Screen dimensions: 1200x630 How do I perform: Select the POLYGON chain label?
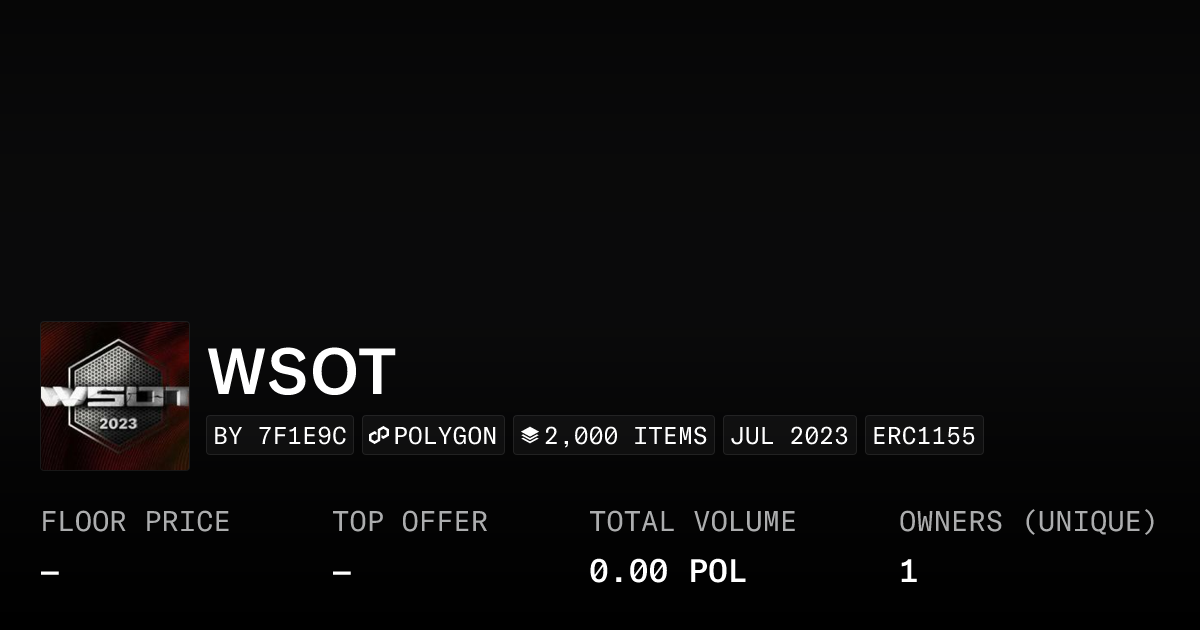(445, 436)
